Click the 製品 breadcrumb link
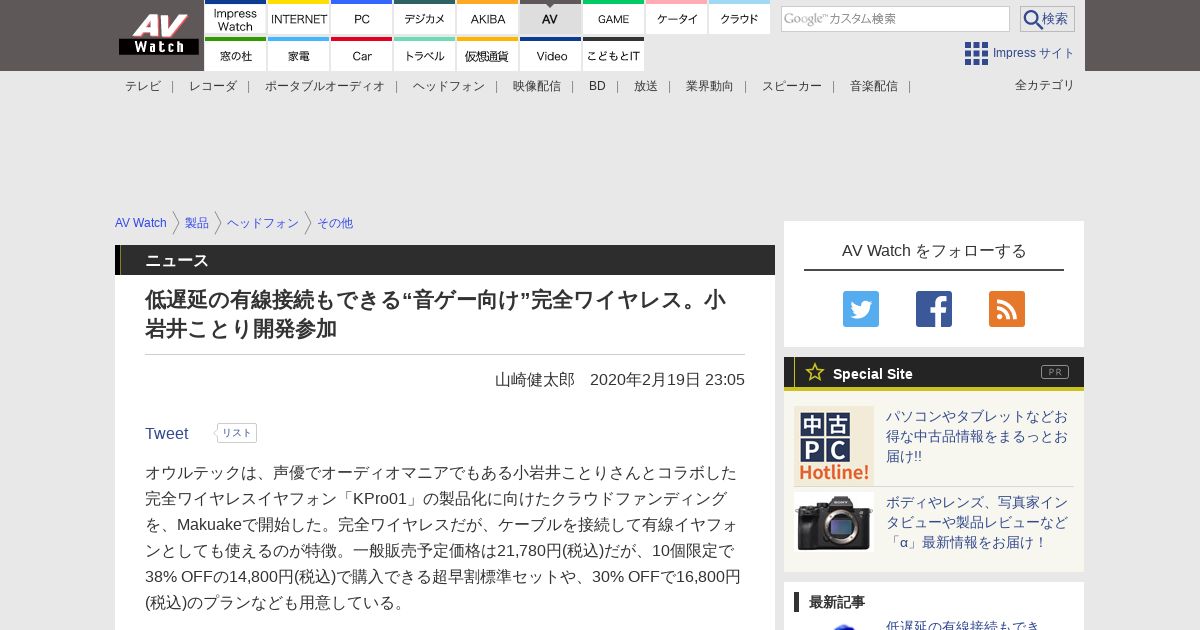 (x=197, y=223)
